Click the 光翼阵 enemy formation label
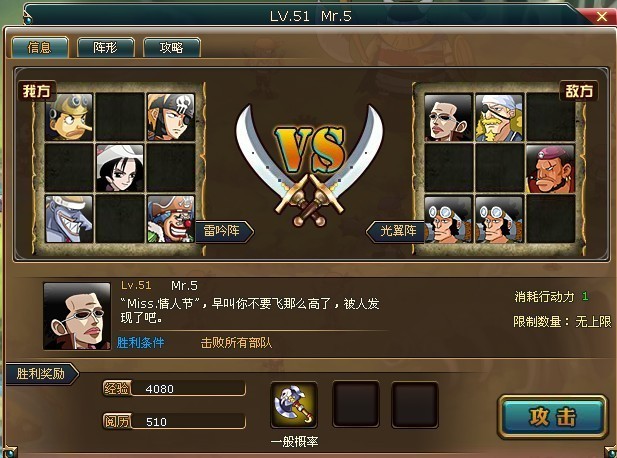 395,231
